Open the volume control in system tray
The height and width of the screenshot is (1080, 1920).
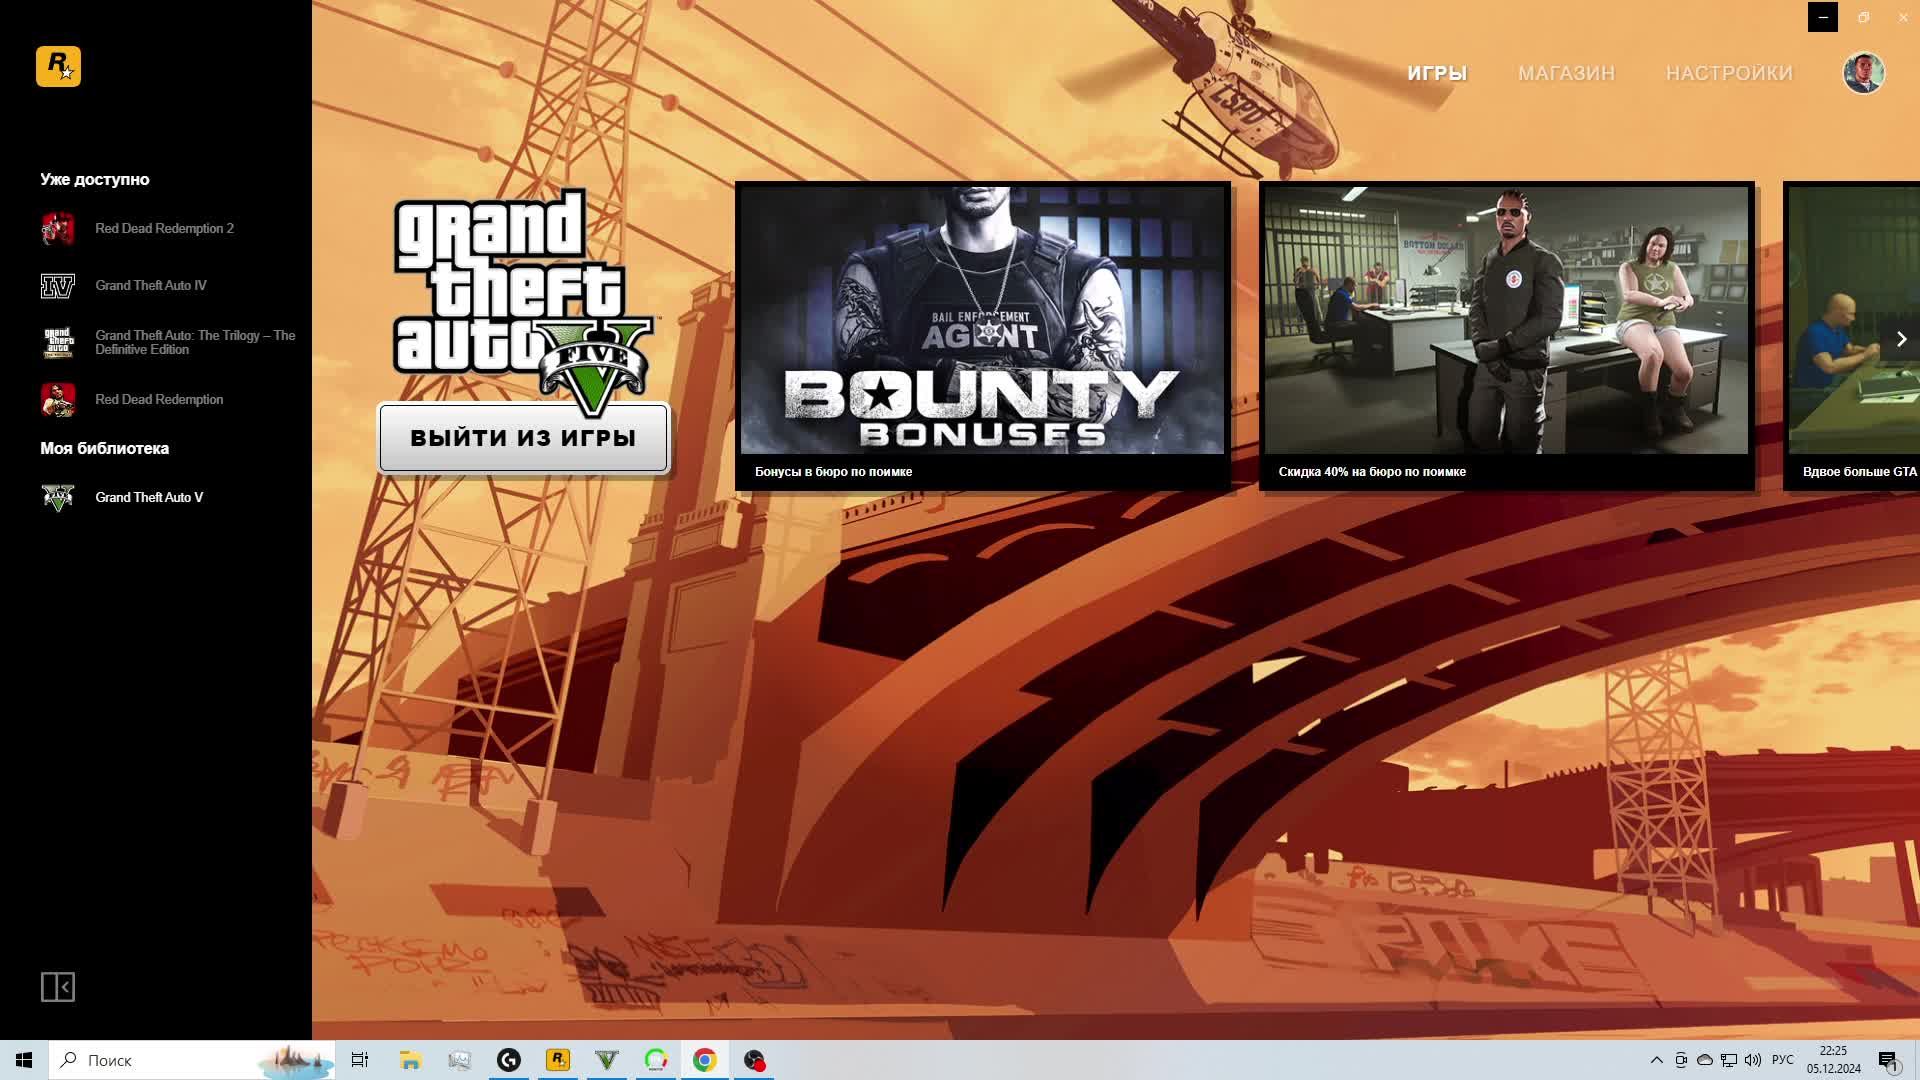[1753, 1060]
